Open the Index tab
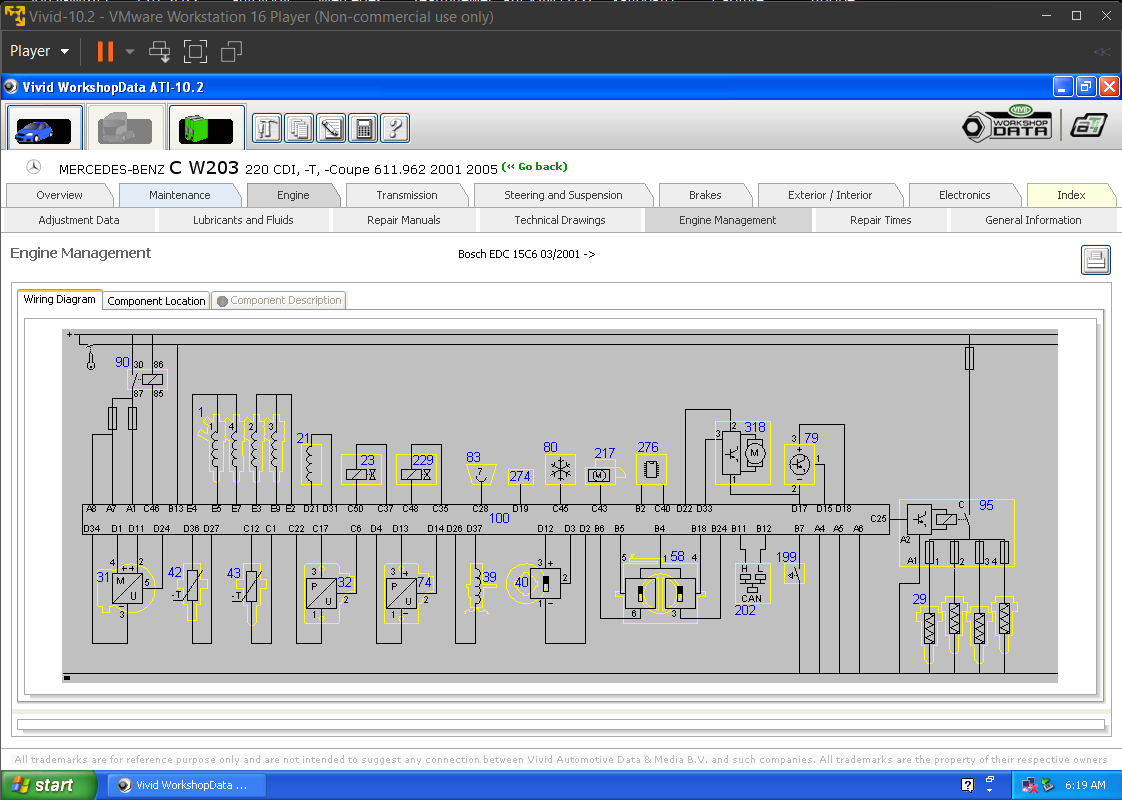 [x=1071, y=195]
